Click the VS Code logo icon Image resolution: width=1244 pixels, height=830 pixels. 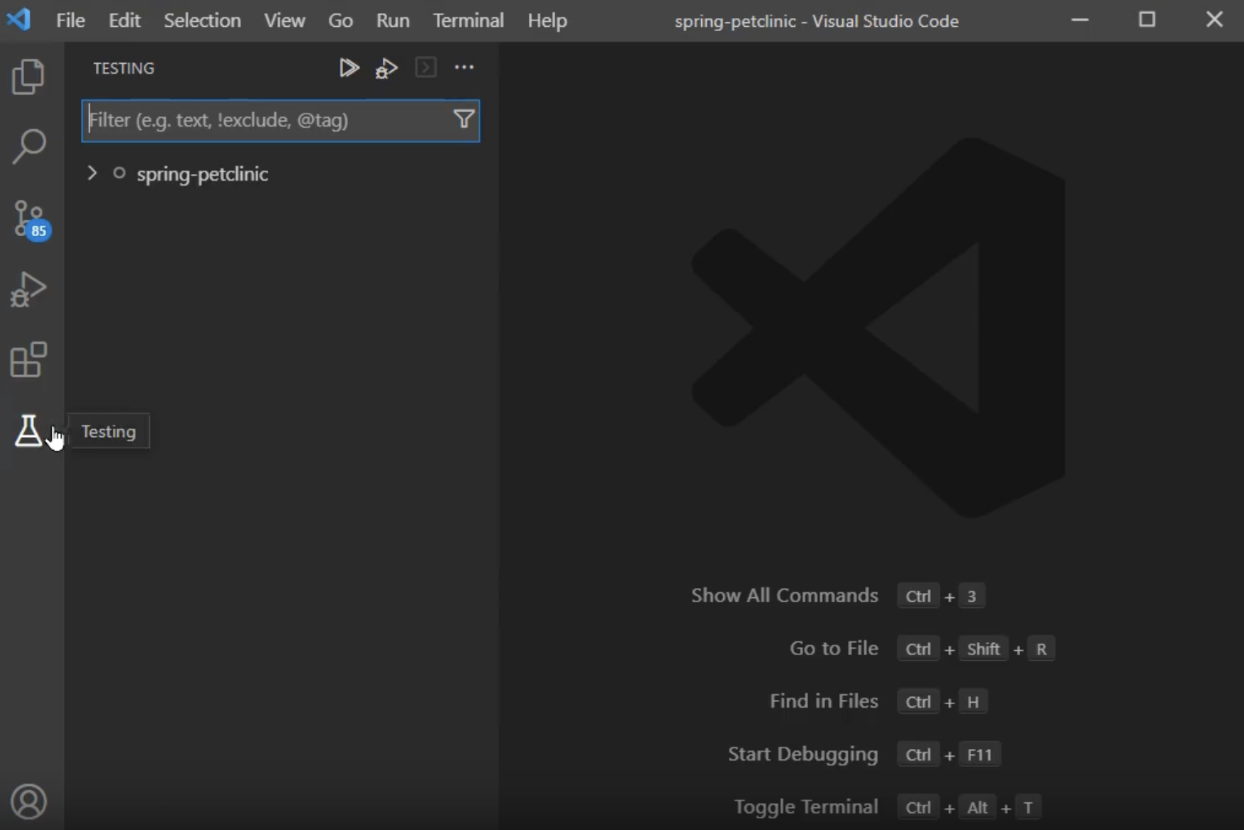[18, 19]
